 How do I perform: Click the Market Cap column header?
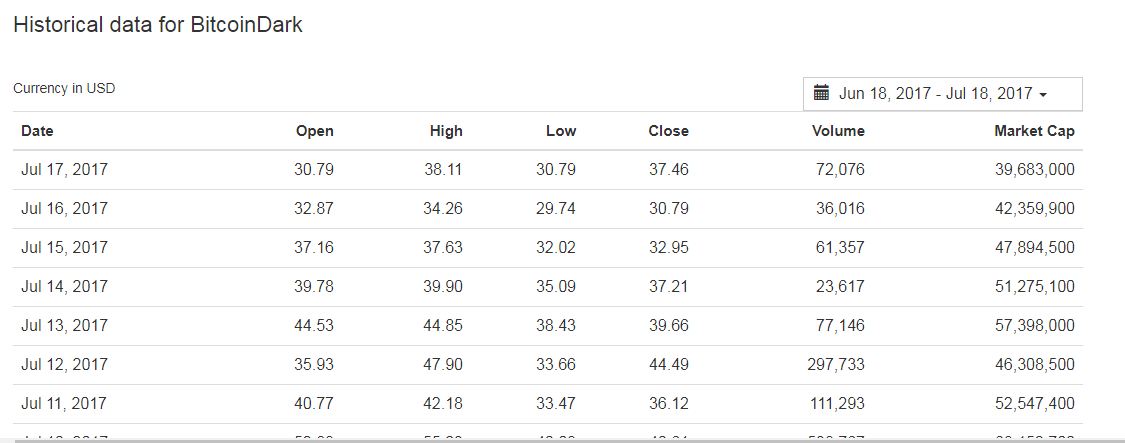pos(1034,131)
